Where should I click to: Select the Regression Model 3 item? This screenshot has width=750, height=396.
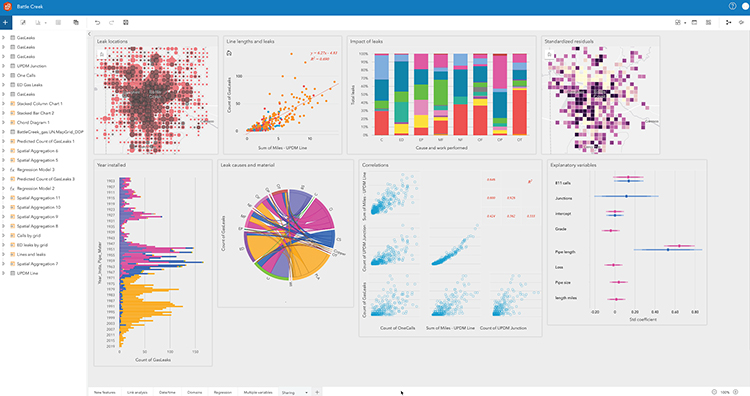point(36,170)
